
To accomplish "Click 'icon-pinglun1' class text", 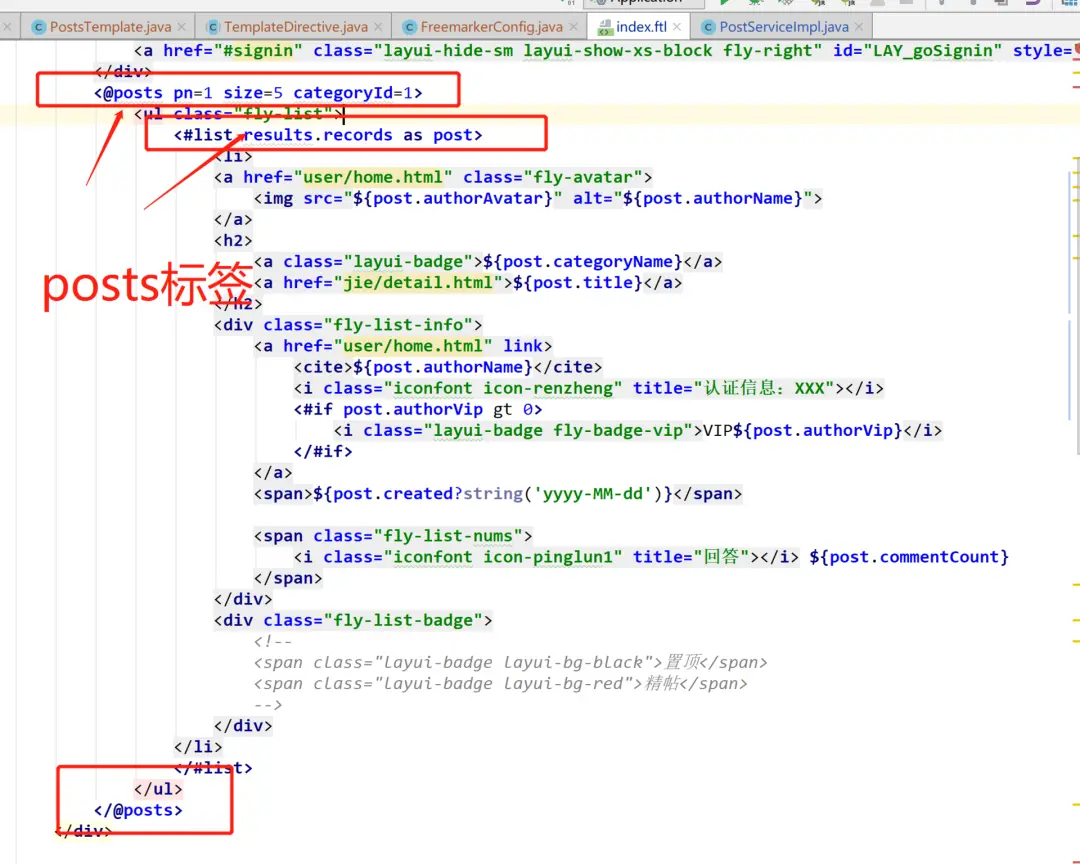I will (x=548, y=557).
